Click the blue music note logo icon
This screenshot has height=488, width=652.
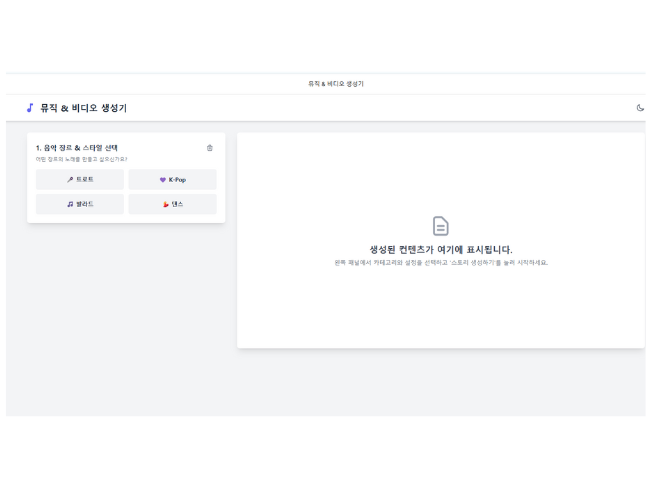(30, 108)
